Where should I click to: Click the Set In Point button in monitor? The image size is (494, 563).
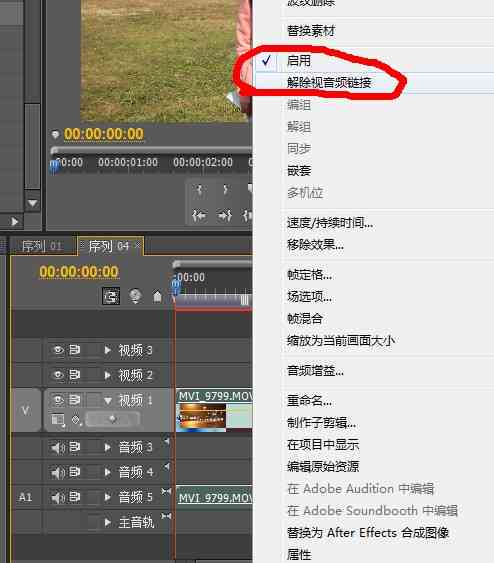(x=199, y=189)
